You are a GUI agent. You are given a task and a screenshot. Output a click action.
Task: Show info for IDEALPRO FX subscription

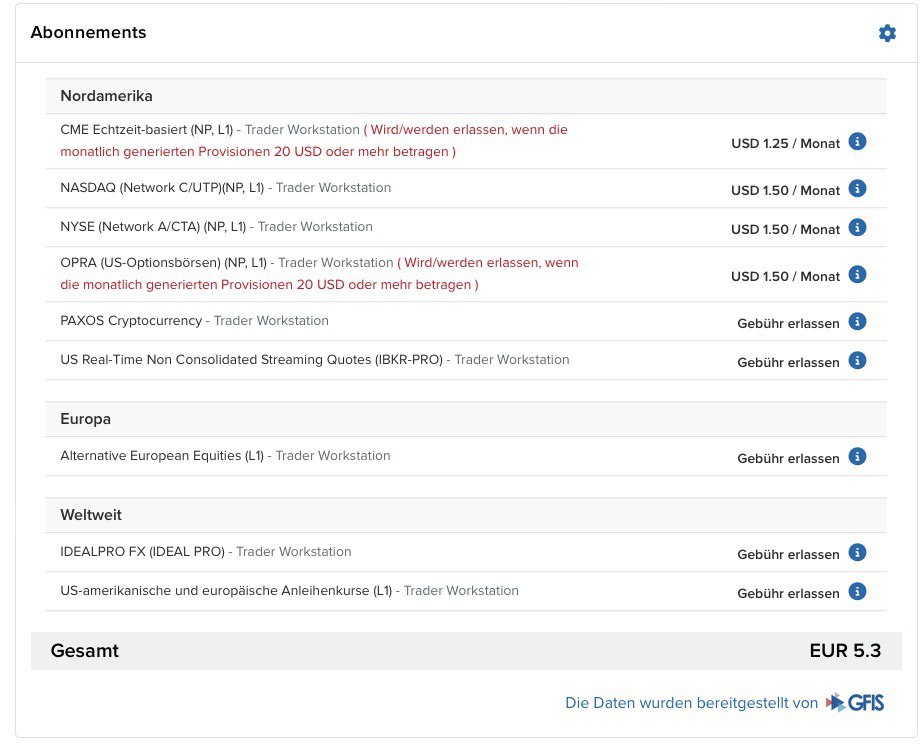857,553
